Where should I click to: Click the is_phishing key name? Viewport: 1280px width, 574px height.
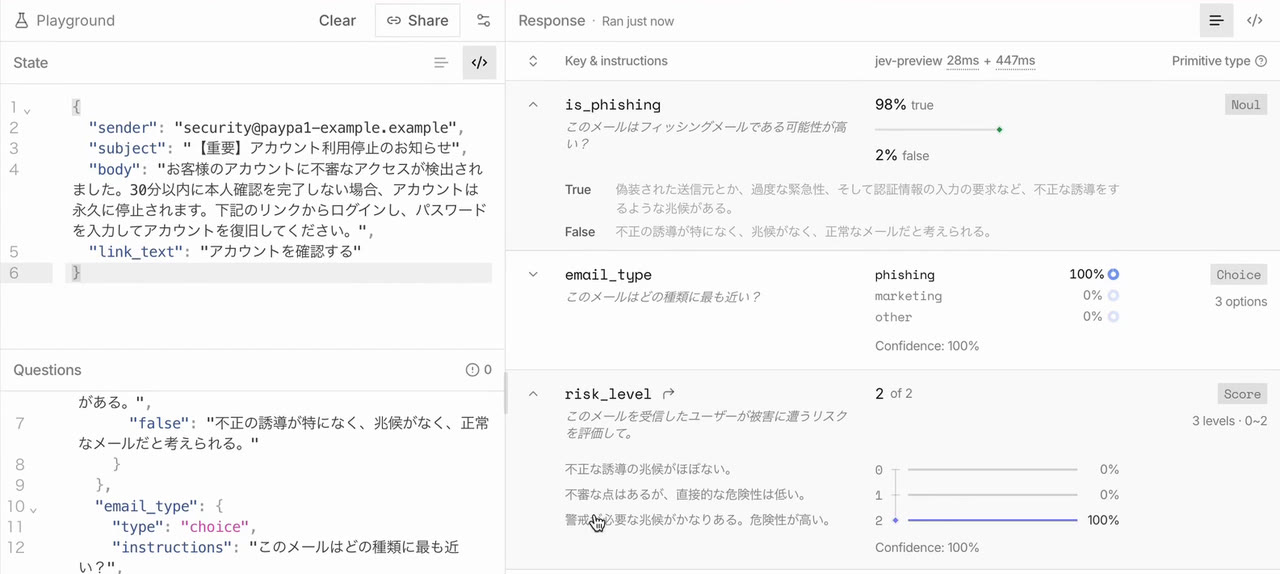(613, 104)
